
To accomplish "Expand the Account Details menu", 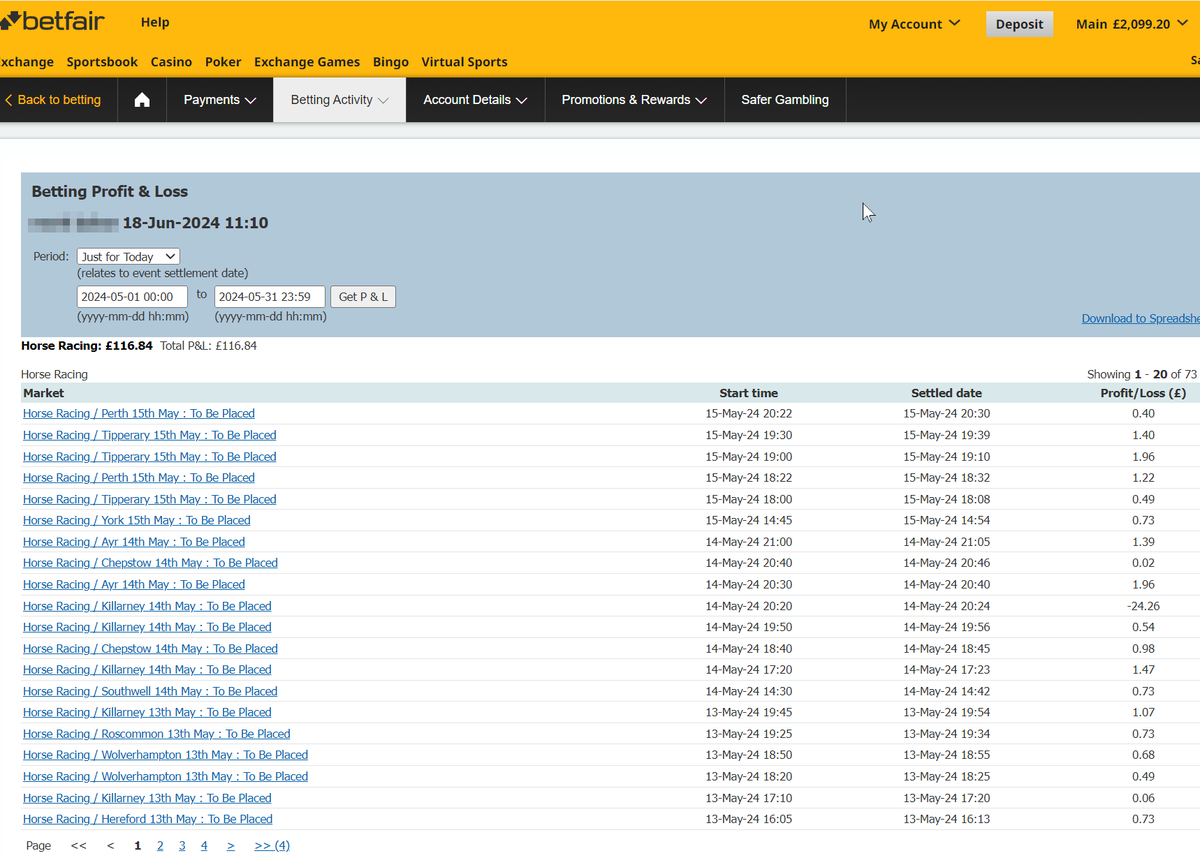I will pos(475,100).
